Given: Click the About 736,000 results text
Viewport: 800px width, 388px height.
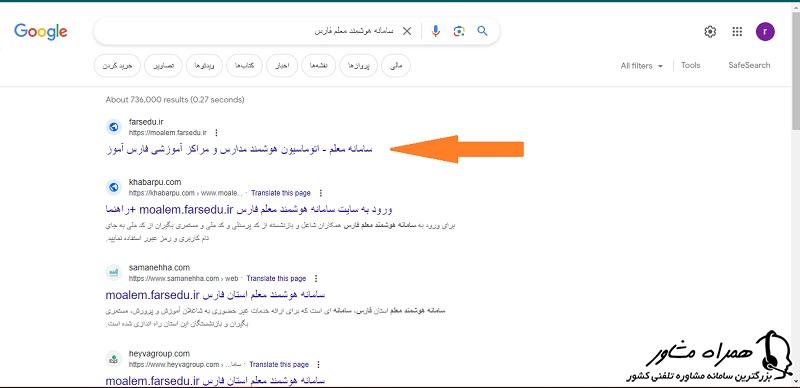Looking at the screenshot, I should coord(175,100).
